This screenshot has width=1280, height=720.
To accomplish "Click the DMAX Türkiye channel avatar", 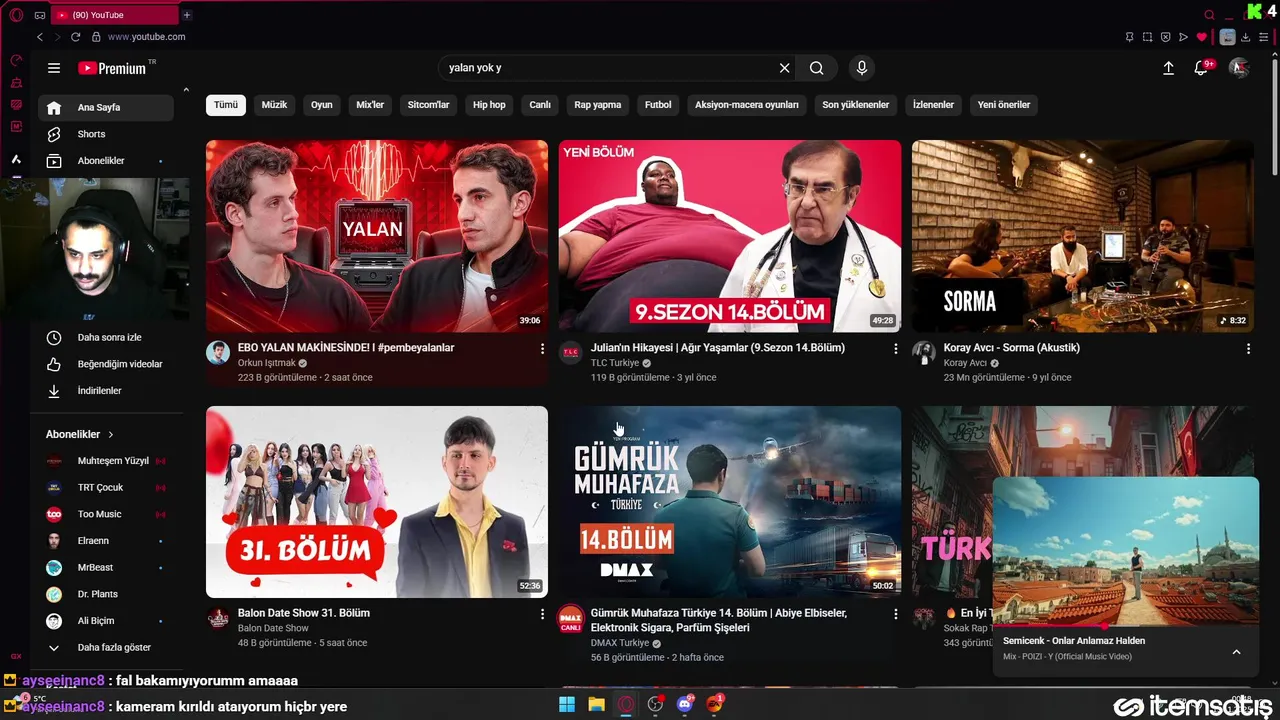I will coord(571,618).
